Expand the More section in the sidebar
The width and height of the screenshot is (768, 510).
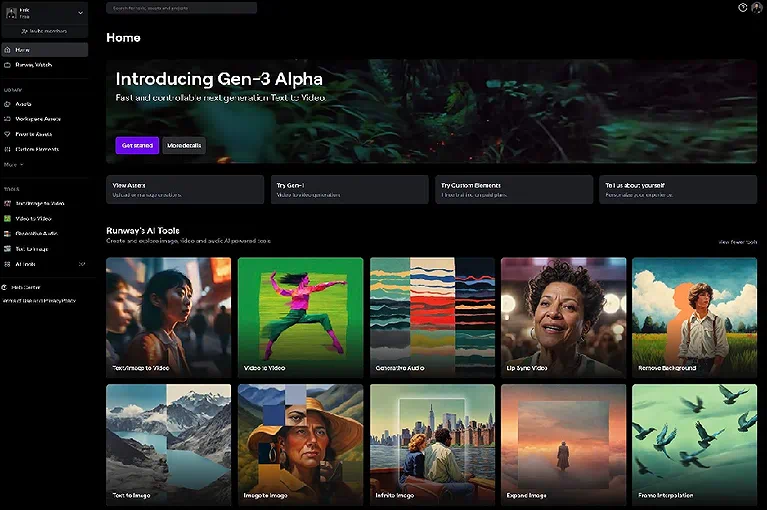[x=13, y=165]
